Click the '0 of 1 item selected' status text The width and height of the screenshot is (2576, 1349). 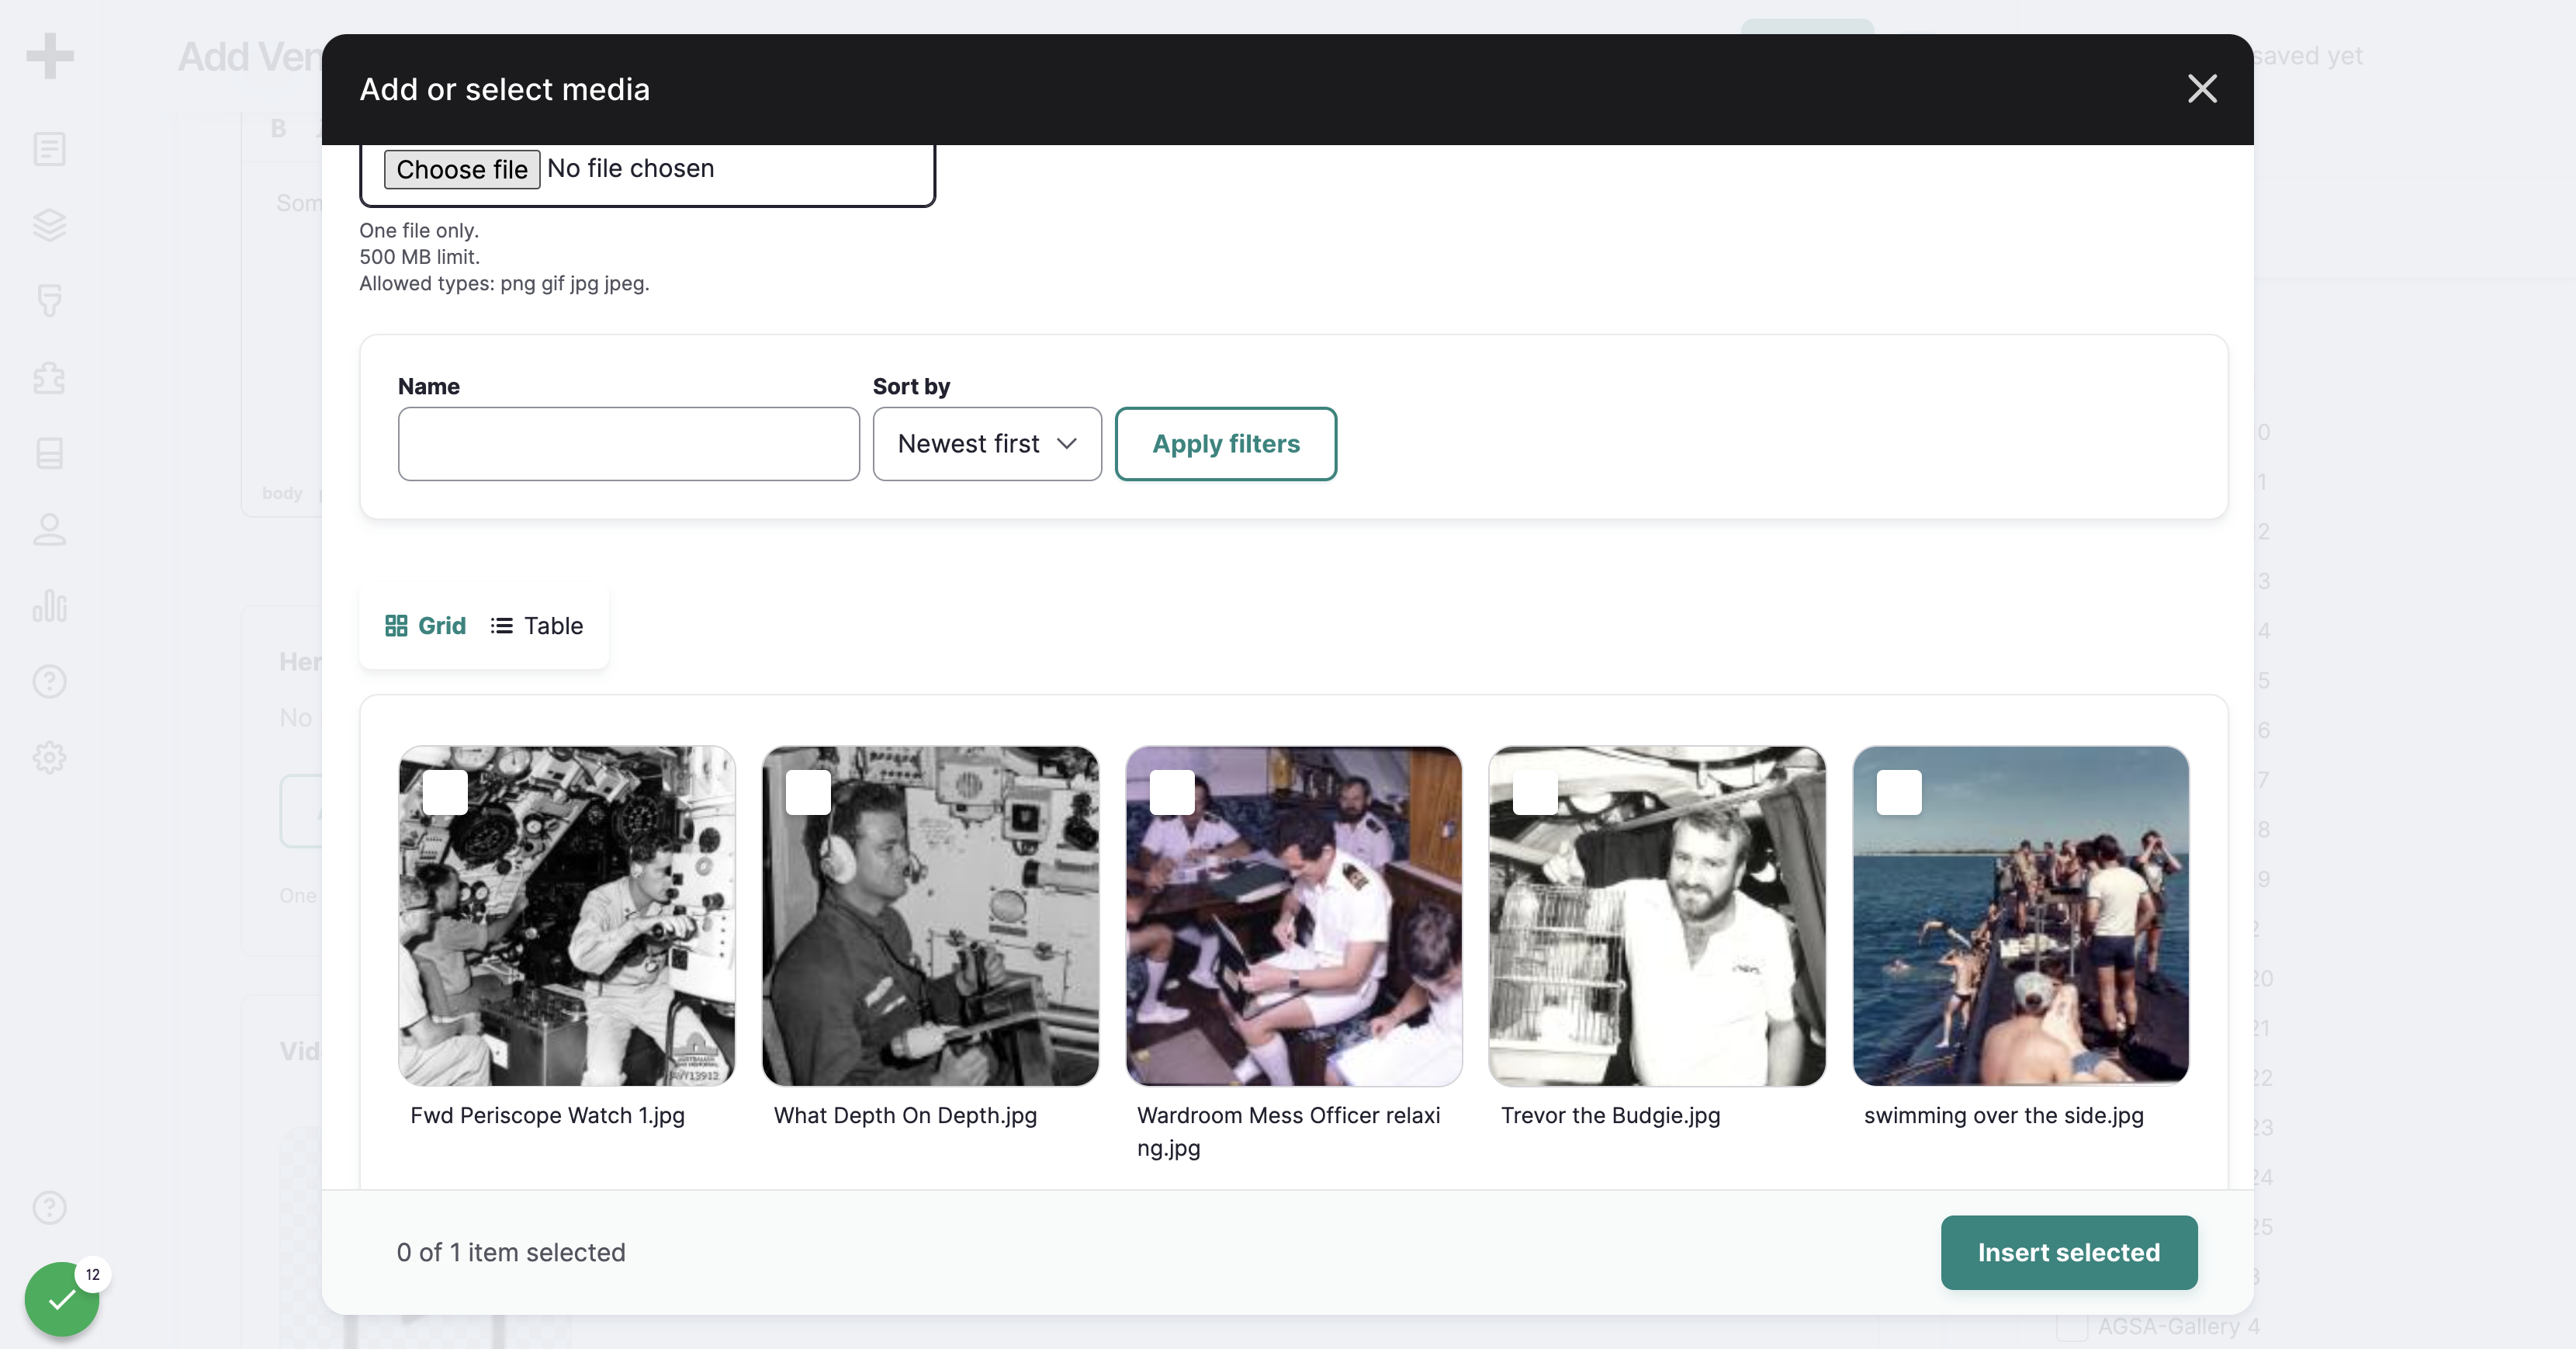click(x=511, y=1252)
